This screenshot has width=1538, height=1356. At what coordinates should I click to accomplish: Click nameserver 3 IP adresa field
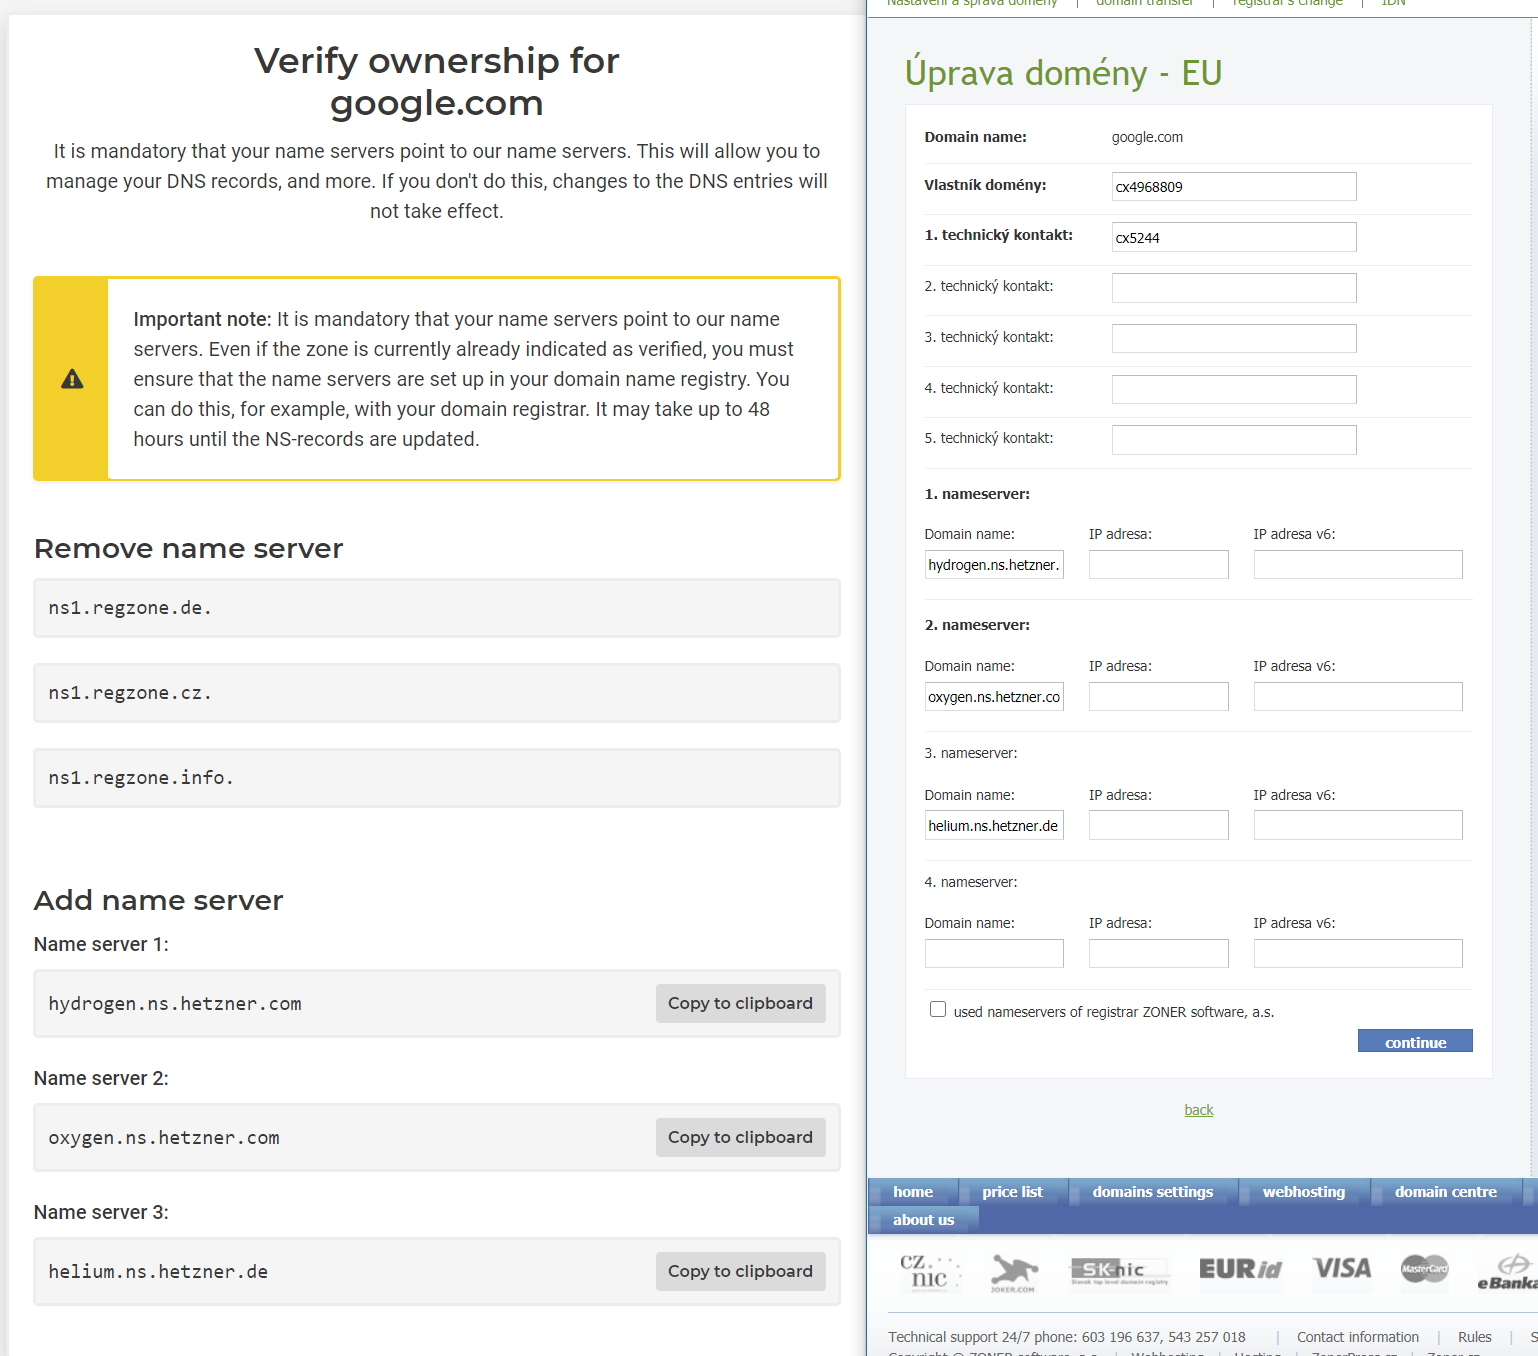(1158, 825)
